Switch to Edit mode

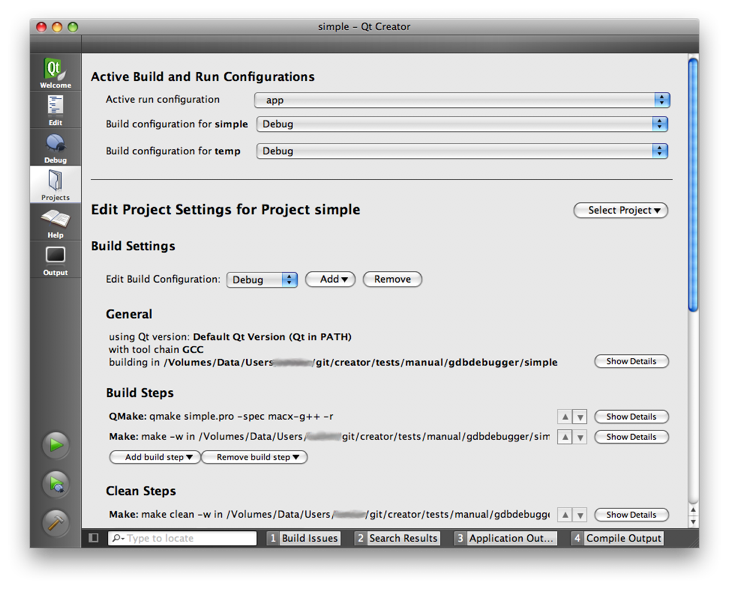55,109
